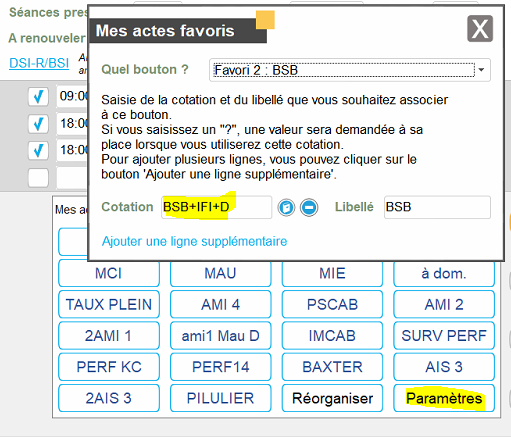Select the SURV PERF favorite button

click(444, 336)
